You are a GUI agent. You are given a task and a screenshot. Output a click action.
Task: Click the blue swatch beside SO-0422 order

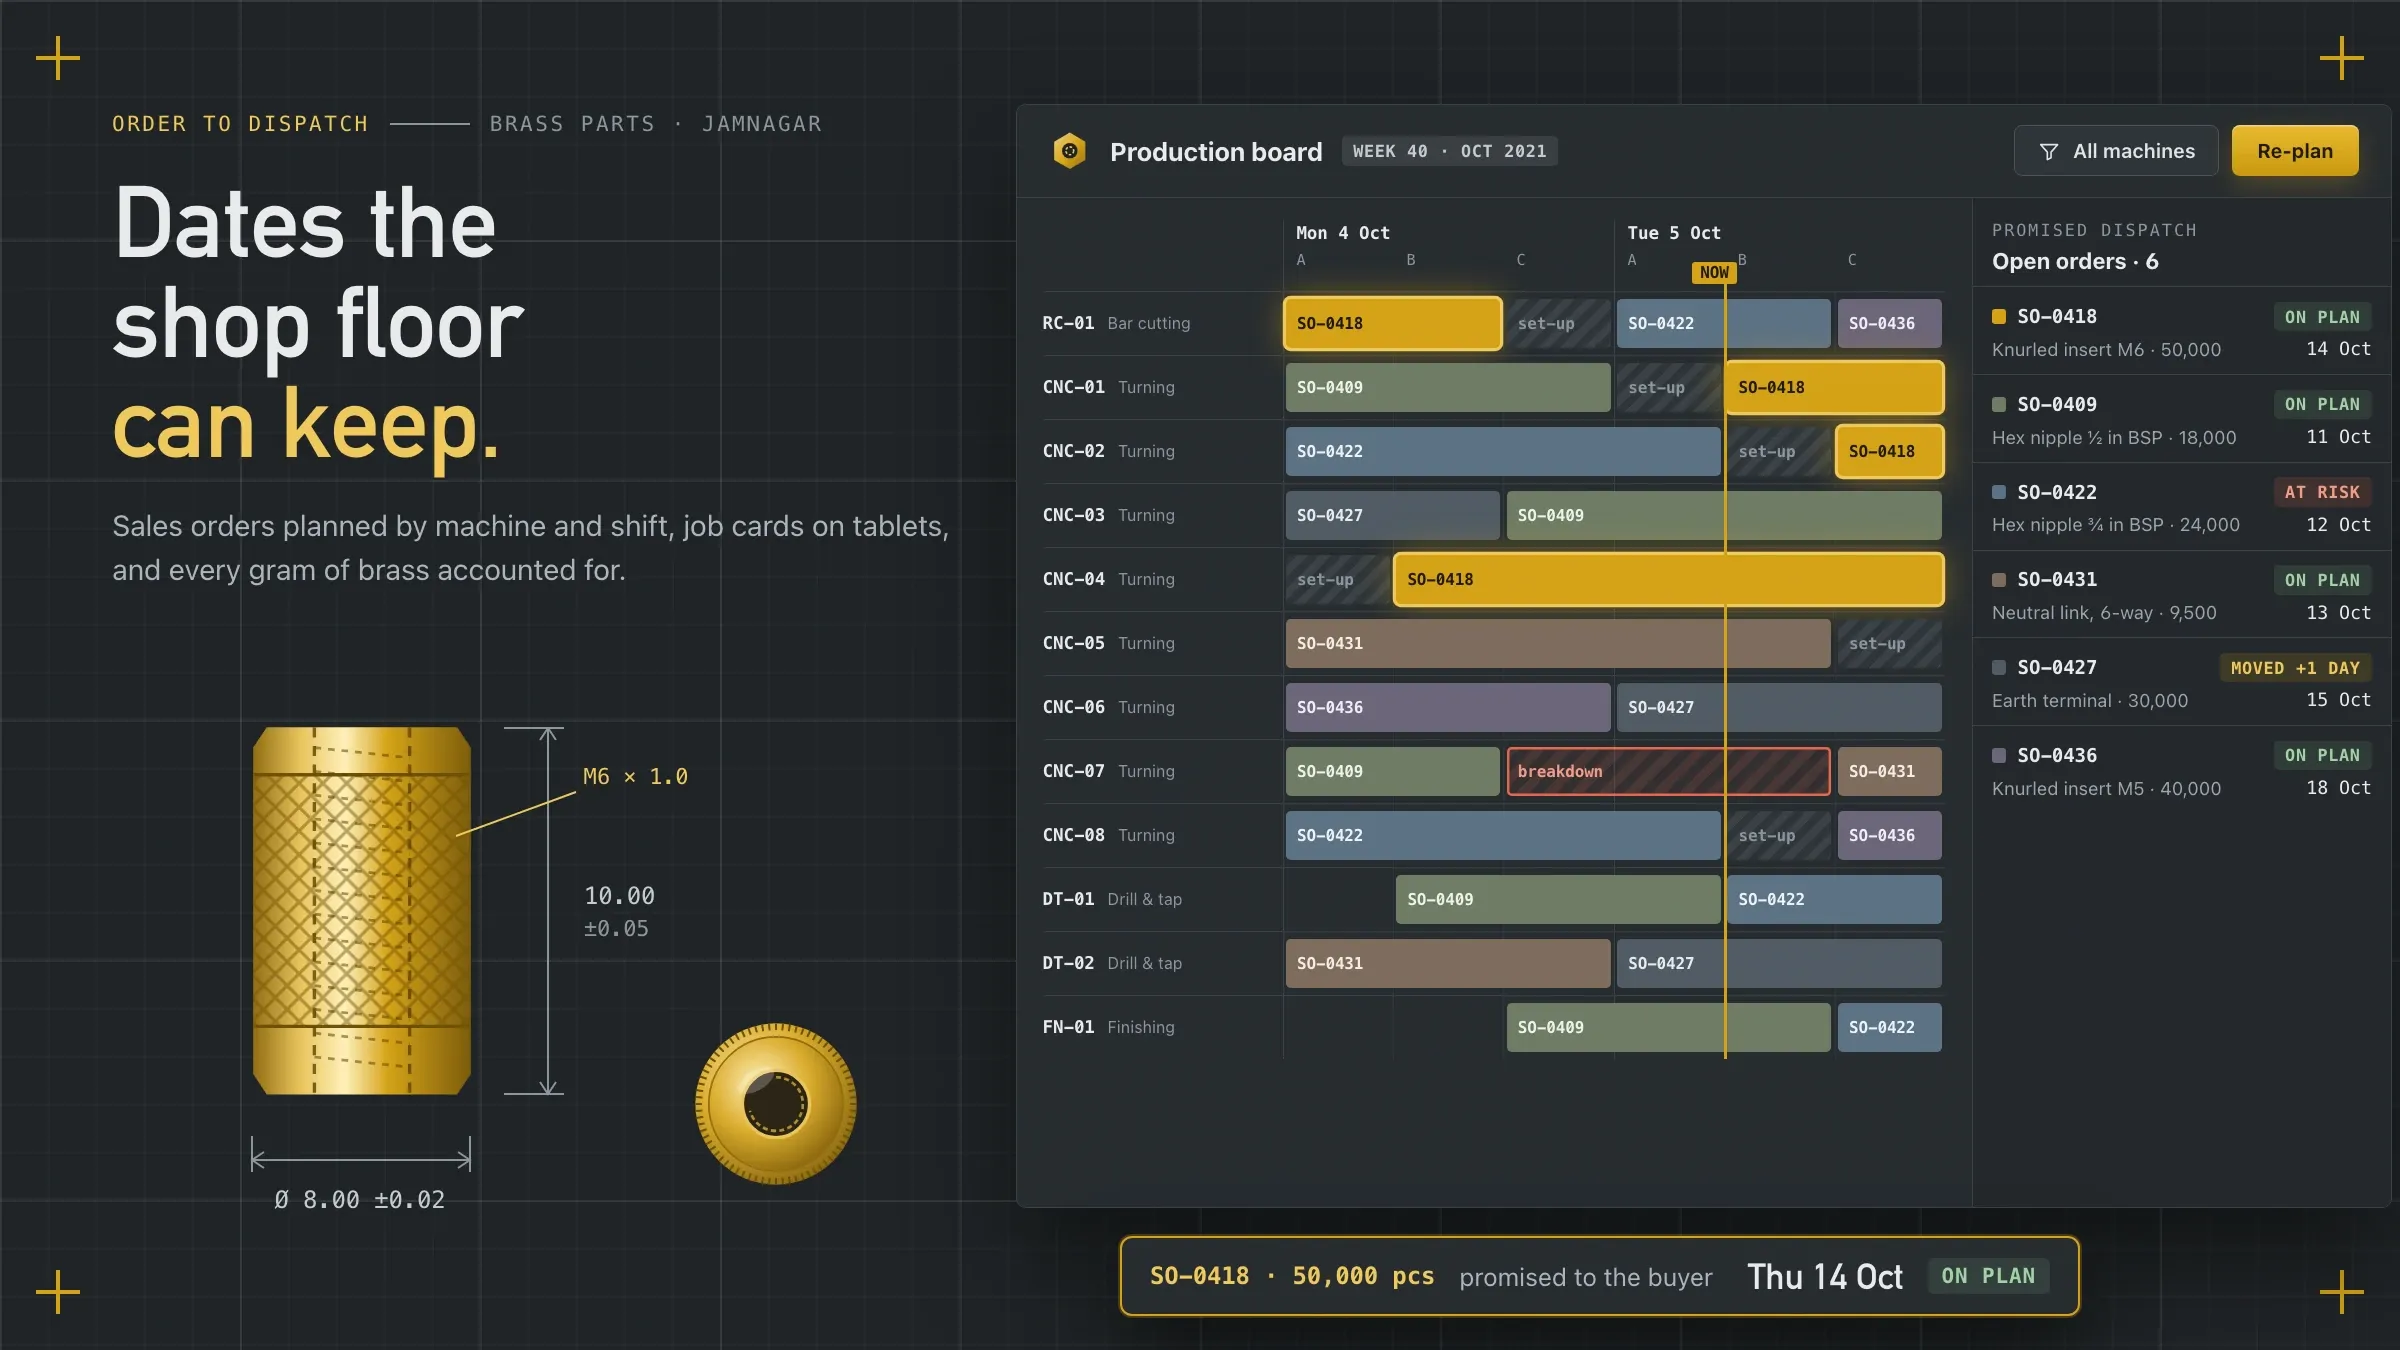[1999, 492]
